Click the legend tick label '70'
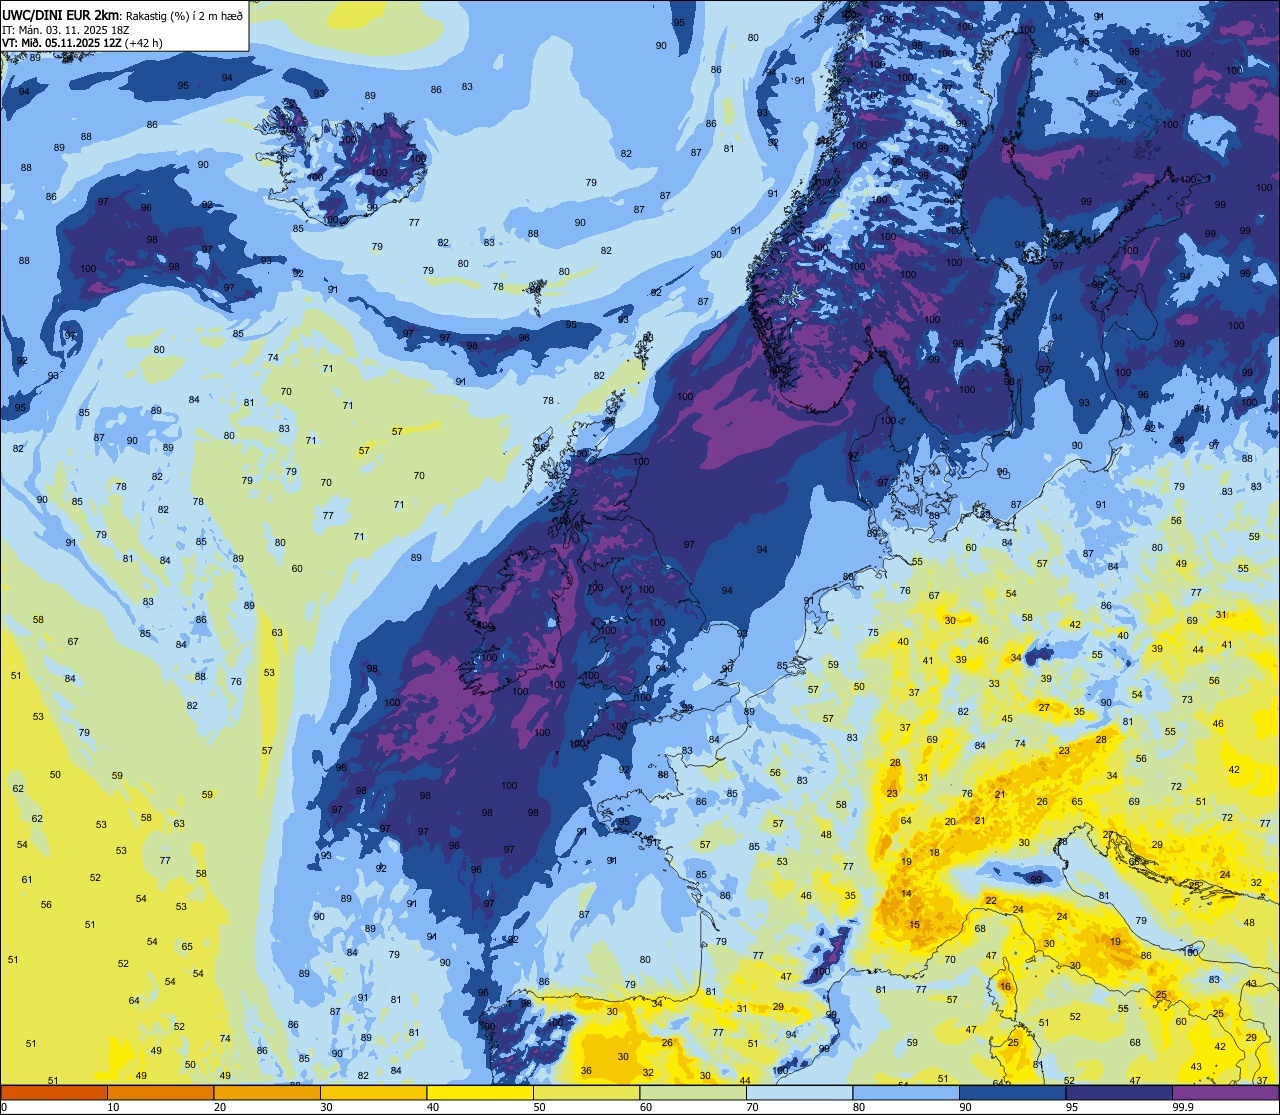The image size is (1280, 1115). coord(752,1107)
